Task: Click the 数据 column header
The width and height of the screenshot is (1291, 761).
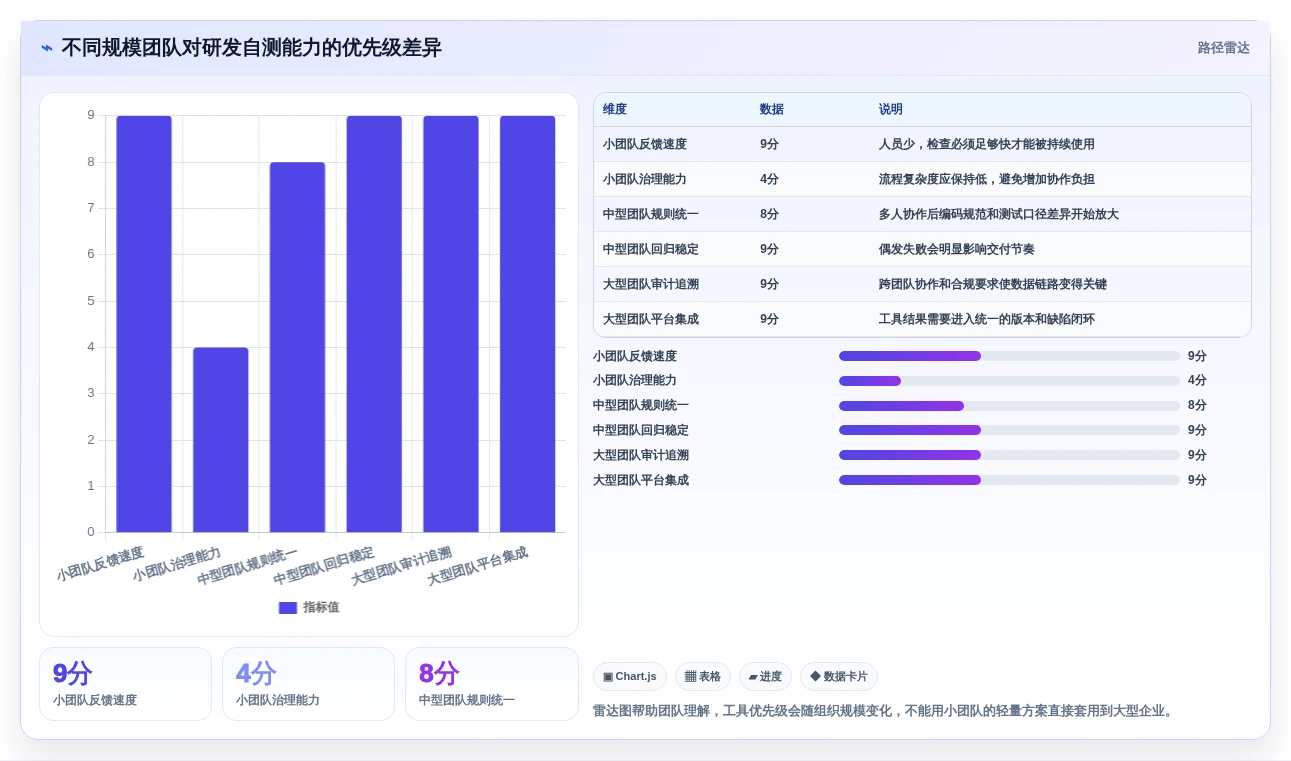Action: click(772, 109)
